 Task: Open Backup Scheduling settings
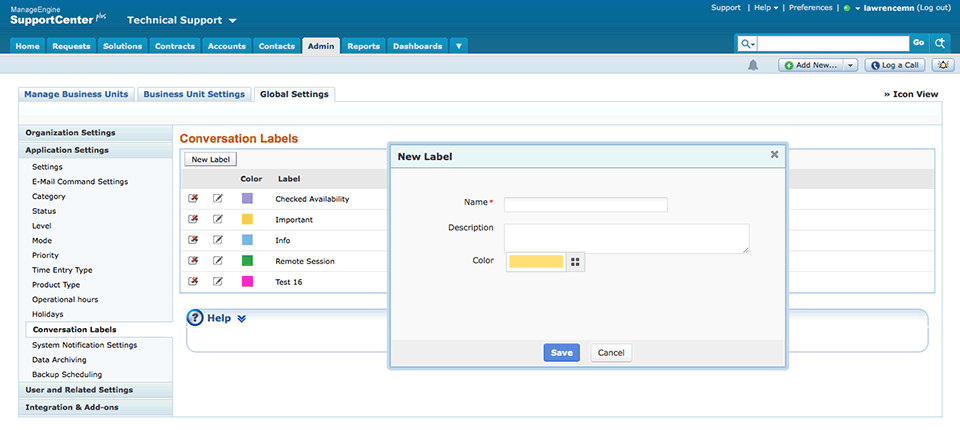tap(67, 375)
